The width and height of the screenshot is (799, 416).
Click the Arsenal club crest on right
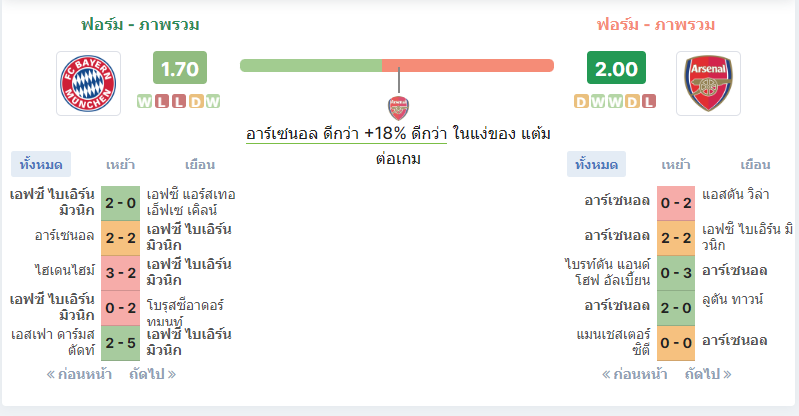[708, 83]
